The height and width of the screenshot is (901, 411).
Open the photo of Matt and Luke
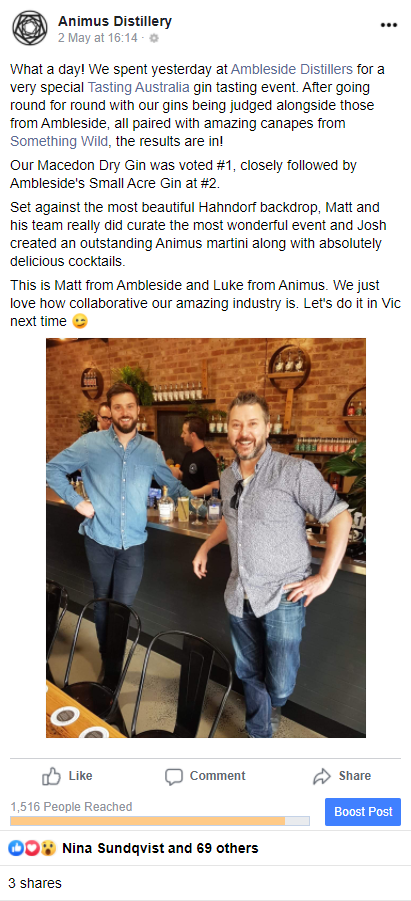(206, 538)
